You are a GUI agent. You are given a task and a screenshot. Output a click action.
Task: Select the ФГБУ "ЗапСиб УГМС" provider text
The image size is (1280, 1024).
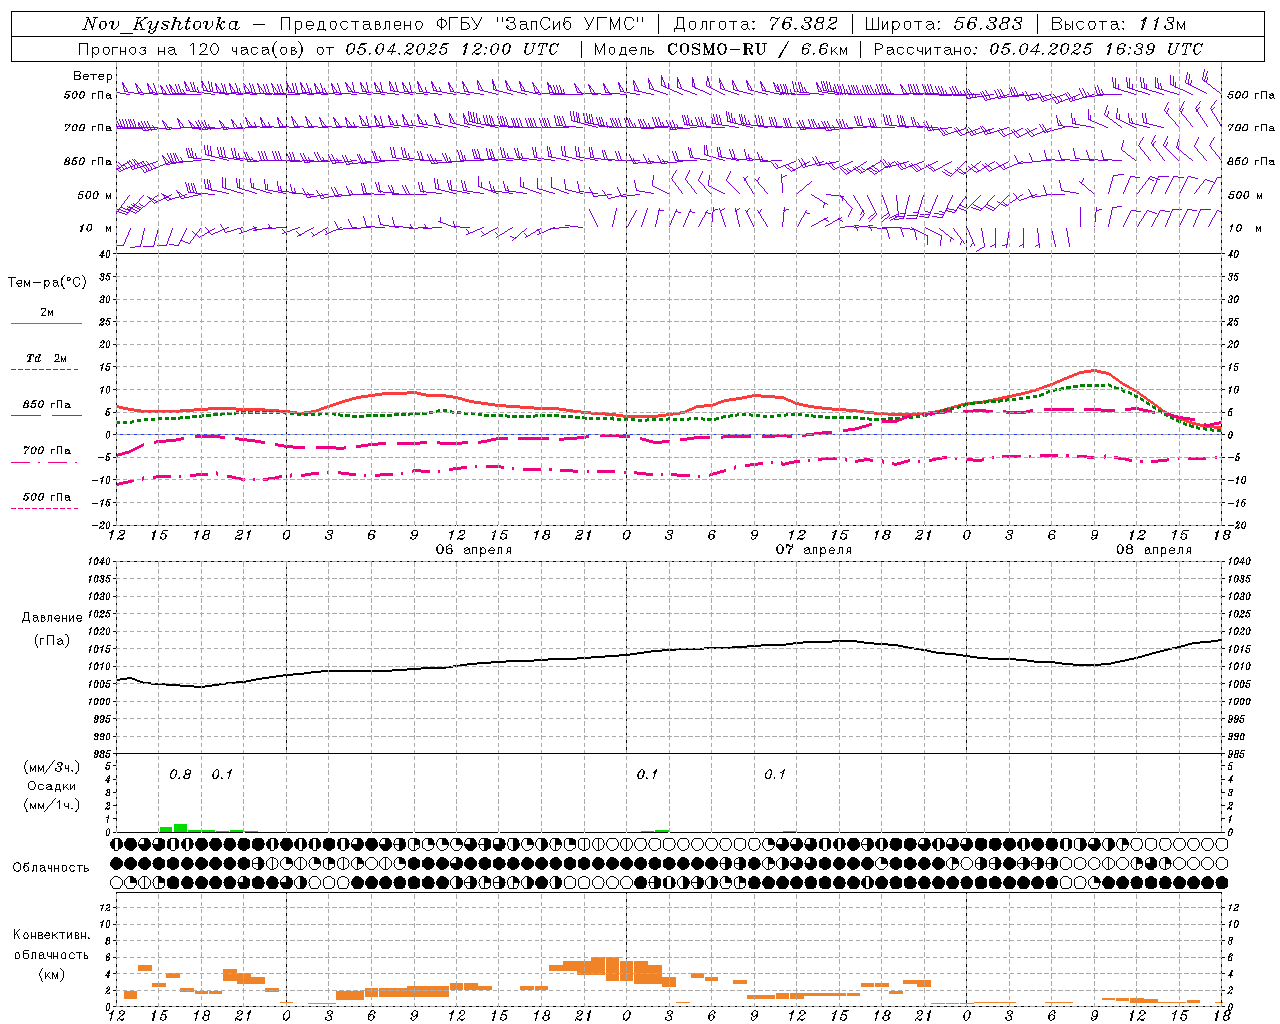point(541,24)
